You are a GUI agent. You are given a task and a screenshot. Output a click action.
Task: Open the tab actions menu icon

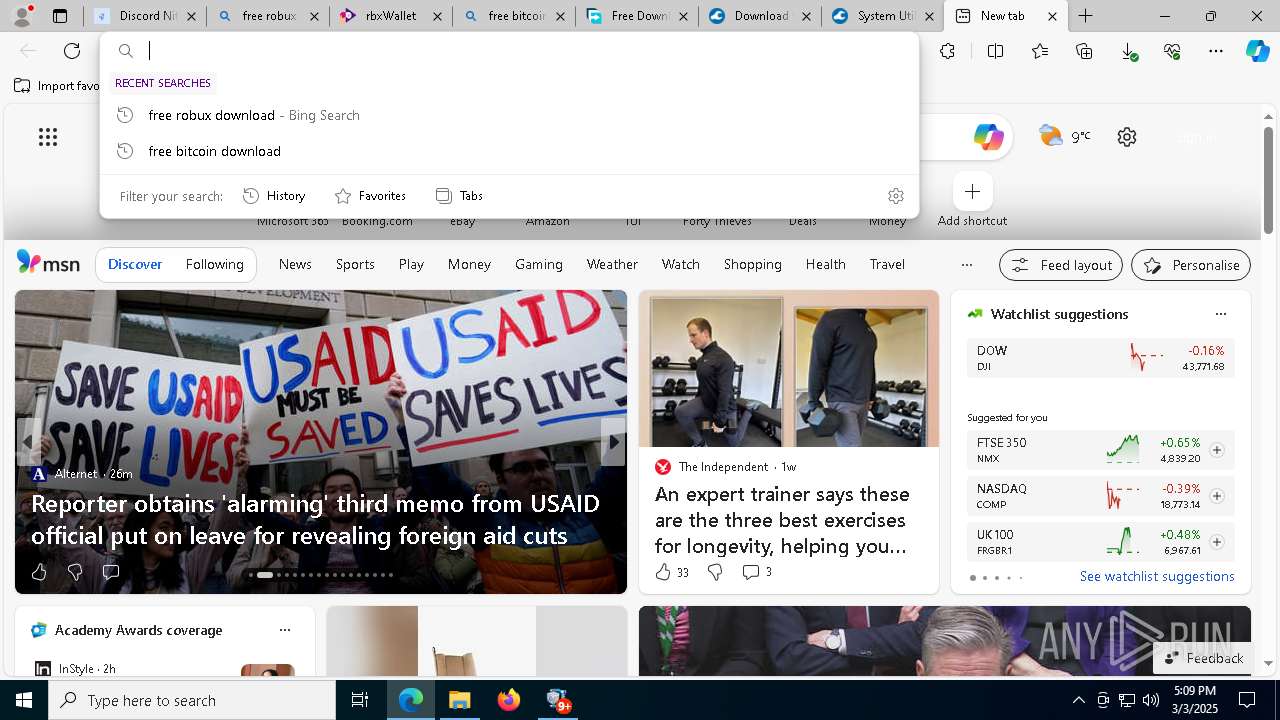tap(60, 16)
